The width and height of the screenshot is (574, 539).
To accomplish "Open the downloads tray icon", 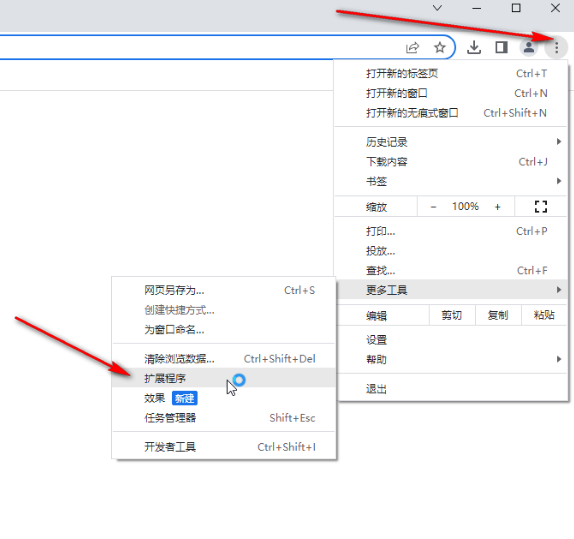I will 474,47.
